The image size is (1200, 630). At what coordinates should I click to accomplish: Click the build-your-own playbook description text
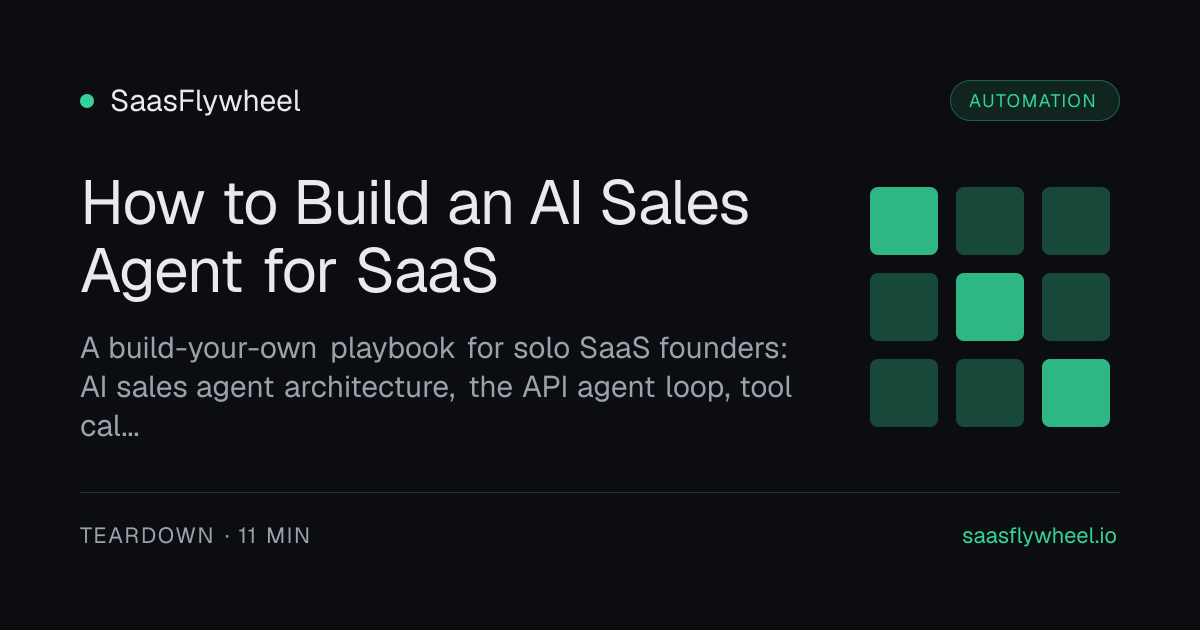[436, 369]
